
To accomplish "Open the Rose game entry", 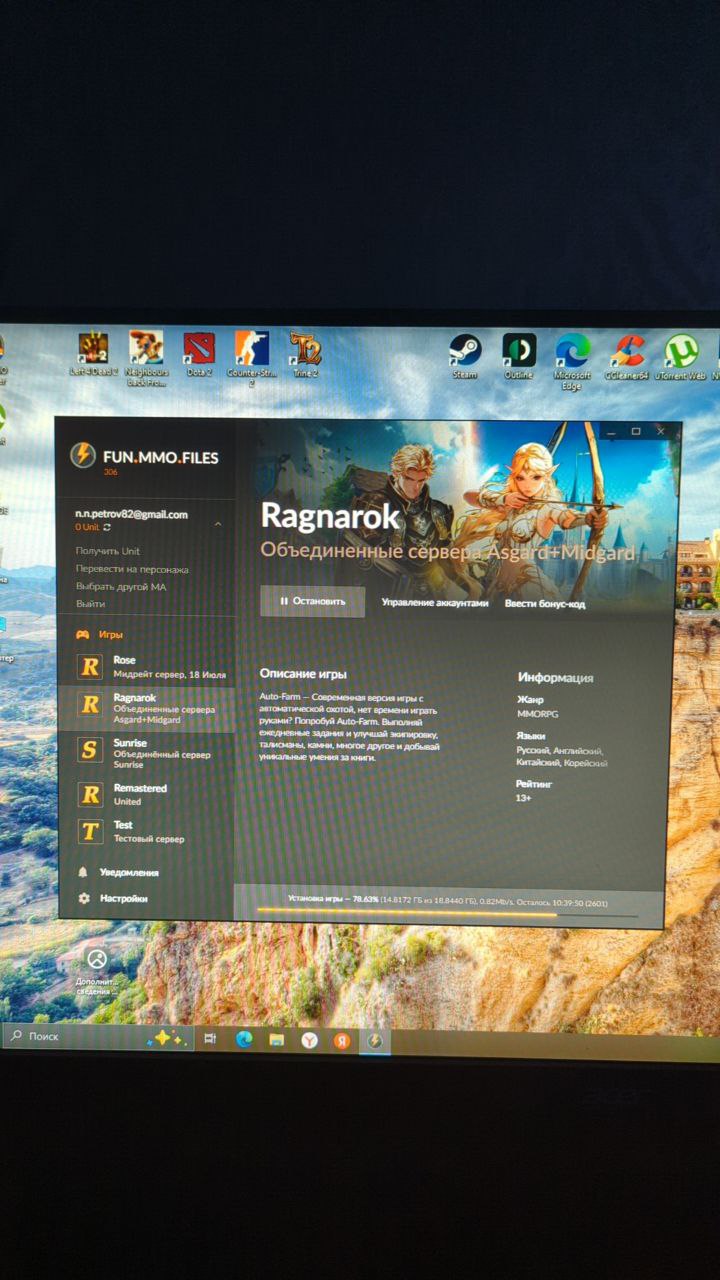I will pyautogui.click(x=124, y=661).
